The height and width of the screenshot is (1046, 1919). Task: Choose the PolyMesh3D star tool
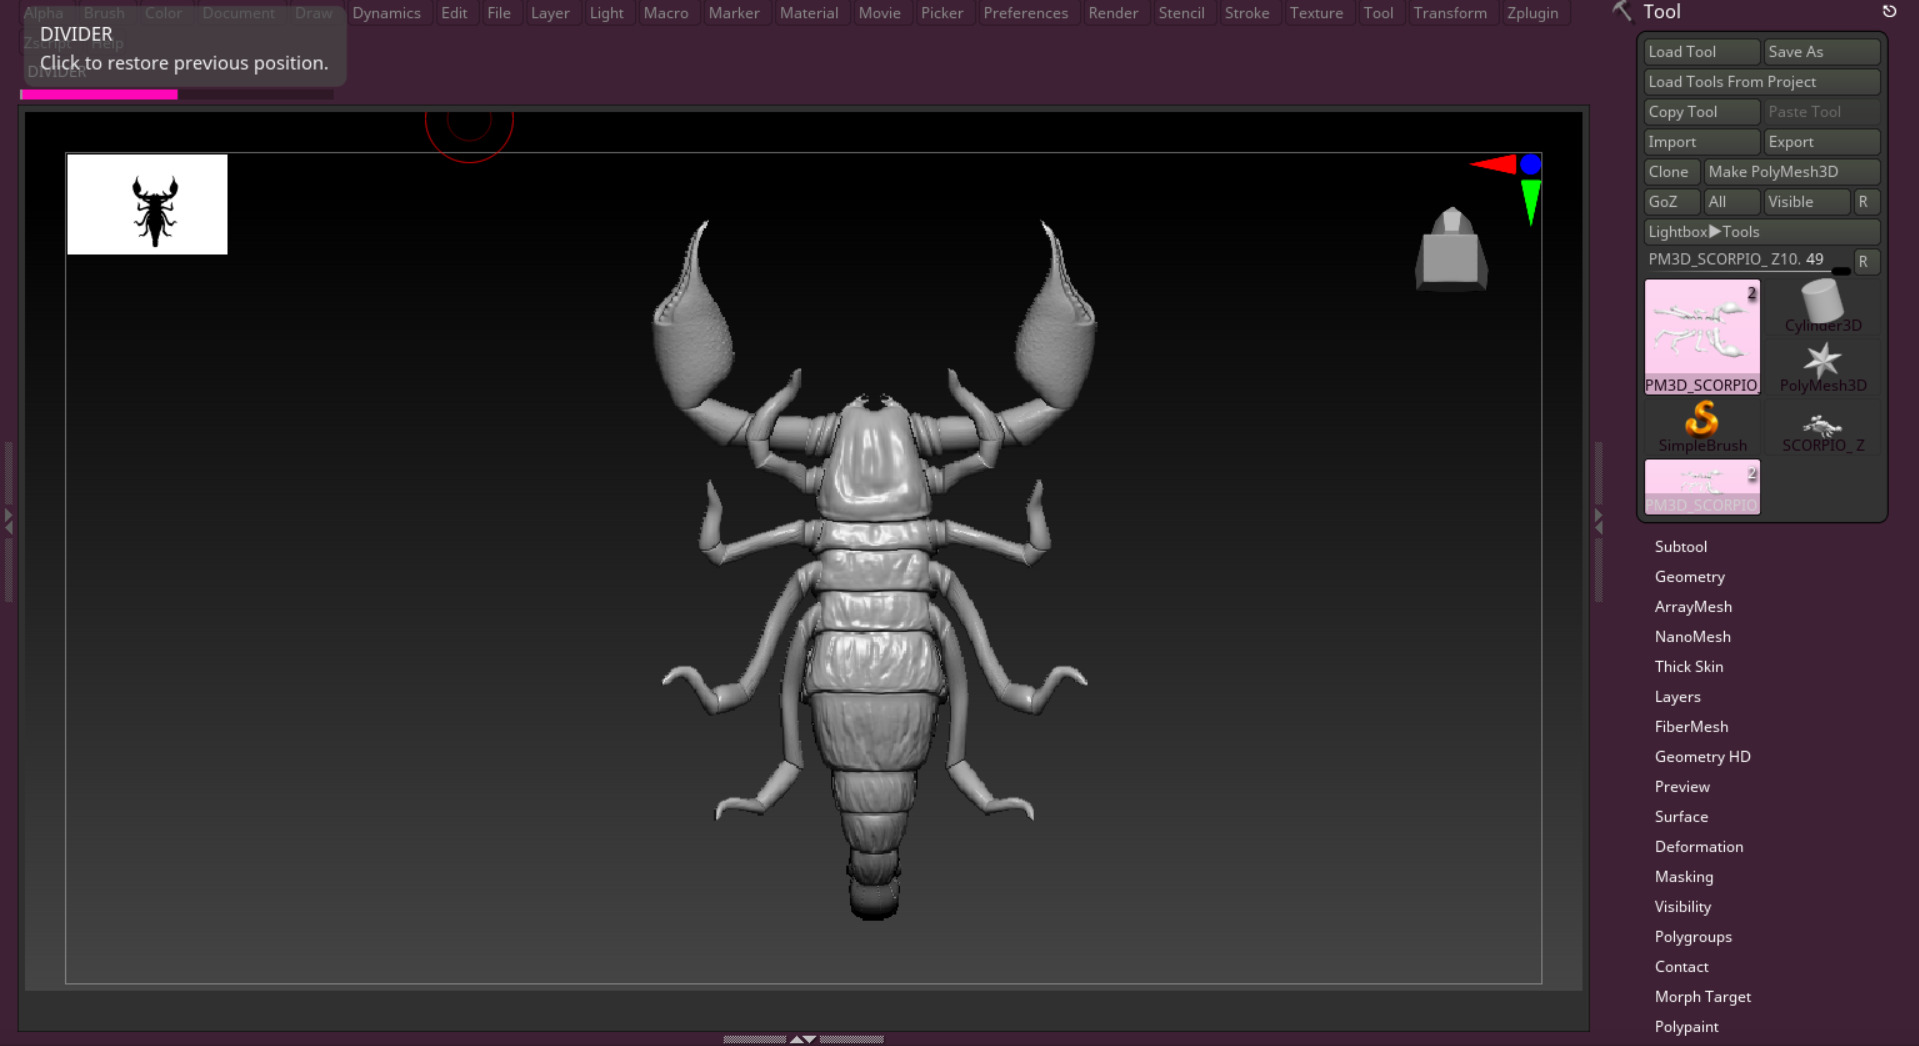pyautogui.click(x=1822, y=366)
